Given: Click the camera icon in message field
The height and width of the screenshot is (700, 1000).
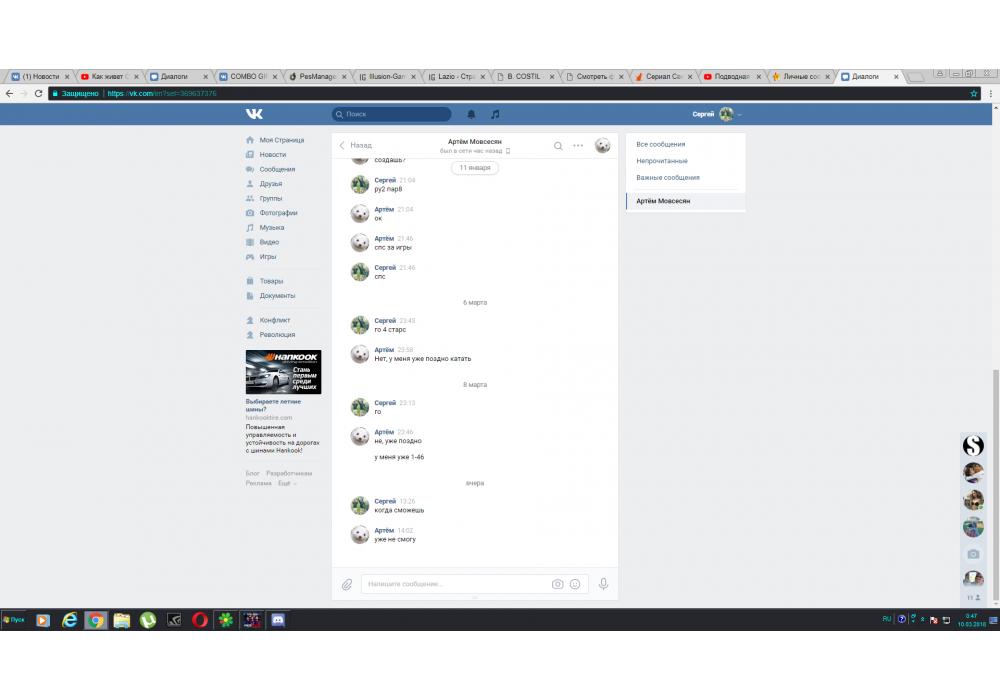Looking at the screenshot, I should [x=558, y=584].
